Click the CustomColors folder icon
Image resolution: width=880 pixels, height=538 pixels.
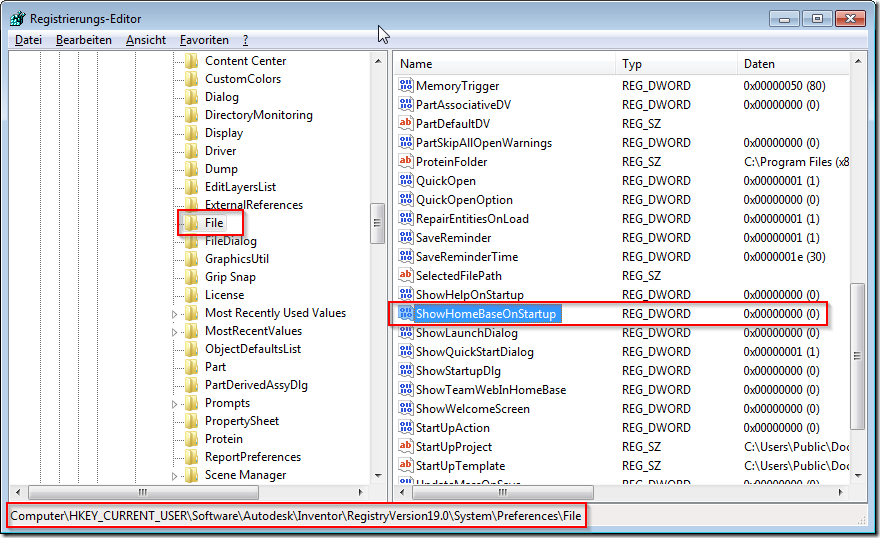point(191,79)
